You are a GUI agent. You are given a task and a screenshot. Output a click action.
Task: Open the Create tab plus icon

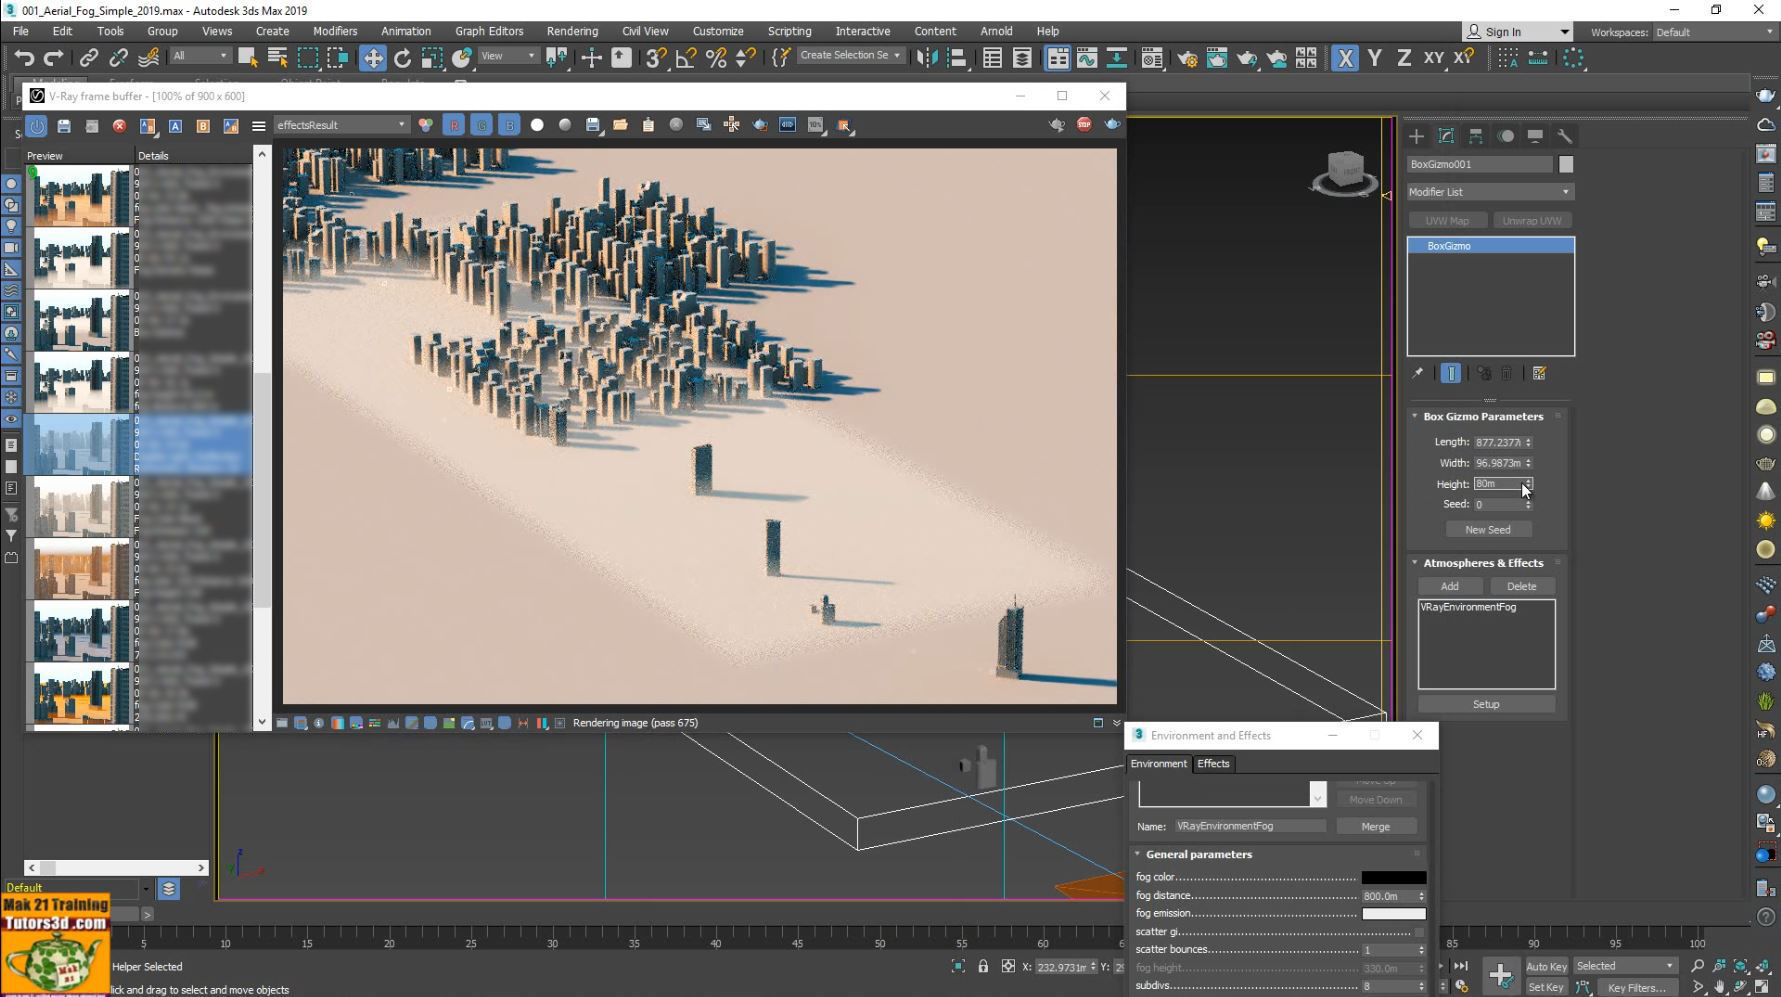coord(1416,136)
